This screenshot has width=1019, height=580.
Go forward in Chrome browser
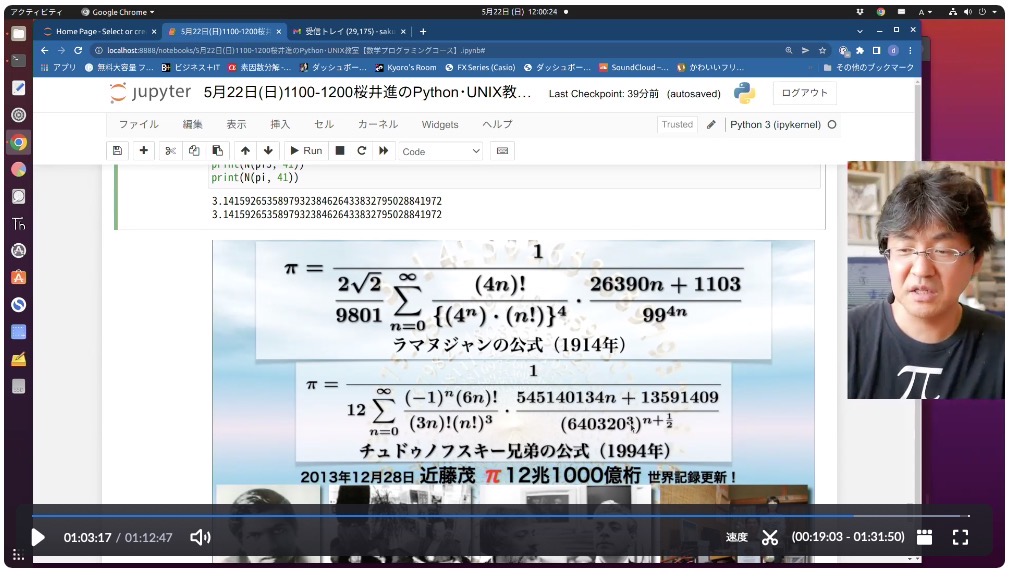61,50
